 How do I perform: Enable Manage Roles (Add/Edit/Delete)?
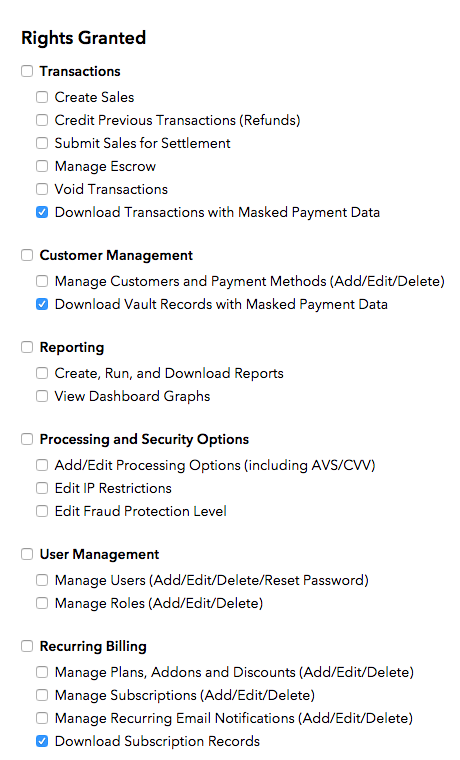[x=42, y=603]
